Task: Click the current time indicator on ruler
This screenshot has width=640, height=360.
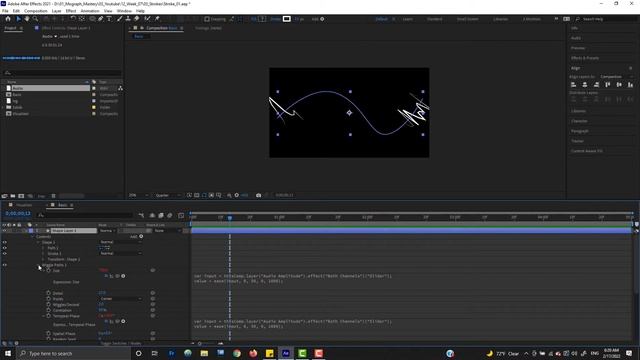Action: click(230, 218)
